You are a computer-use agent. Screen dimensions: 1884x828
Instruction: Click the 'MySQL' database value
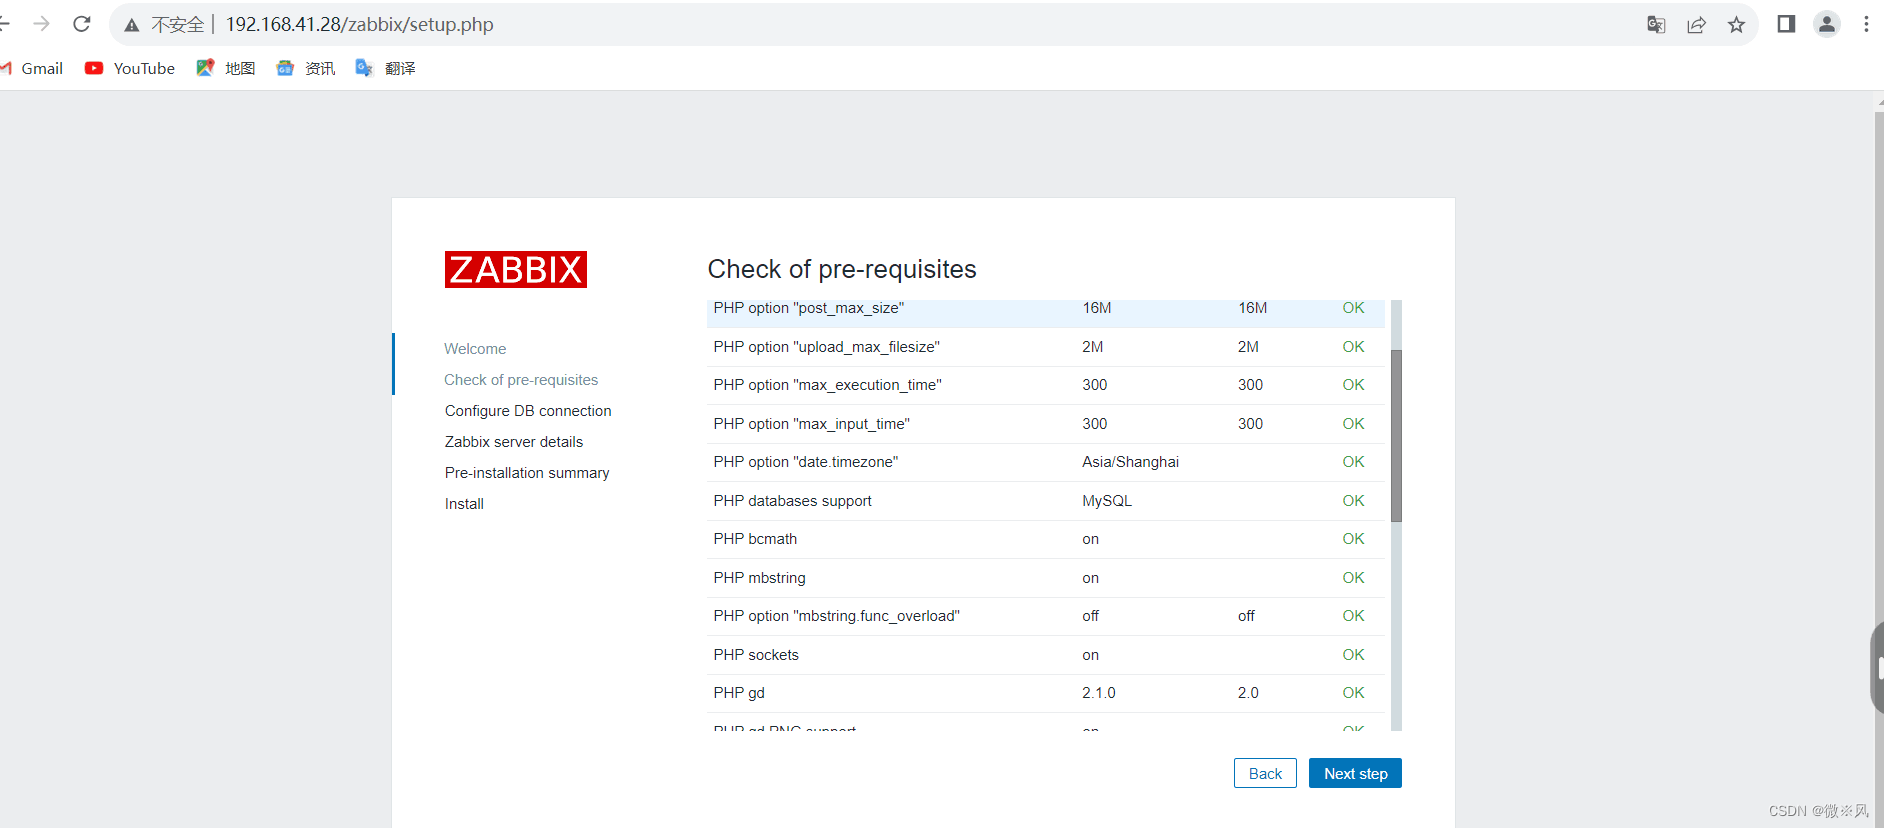[1107, 501]
